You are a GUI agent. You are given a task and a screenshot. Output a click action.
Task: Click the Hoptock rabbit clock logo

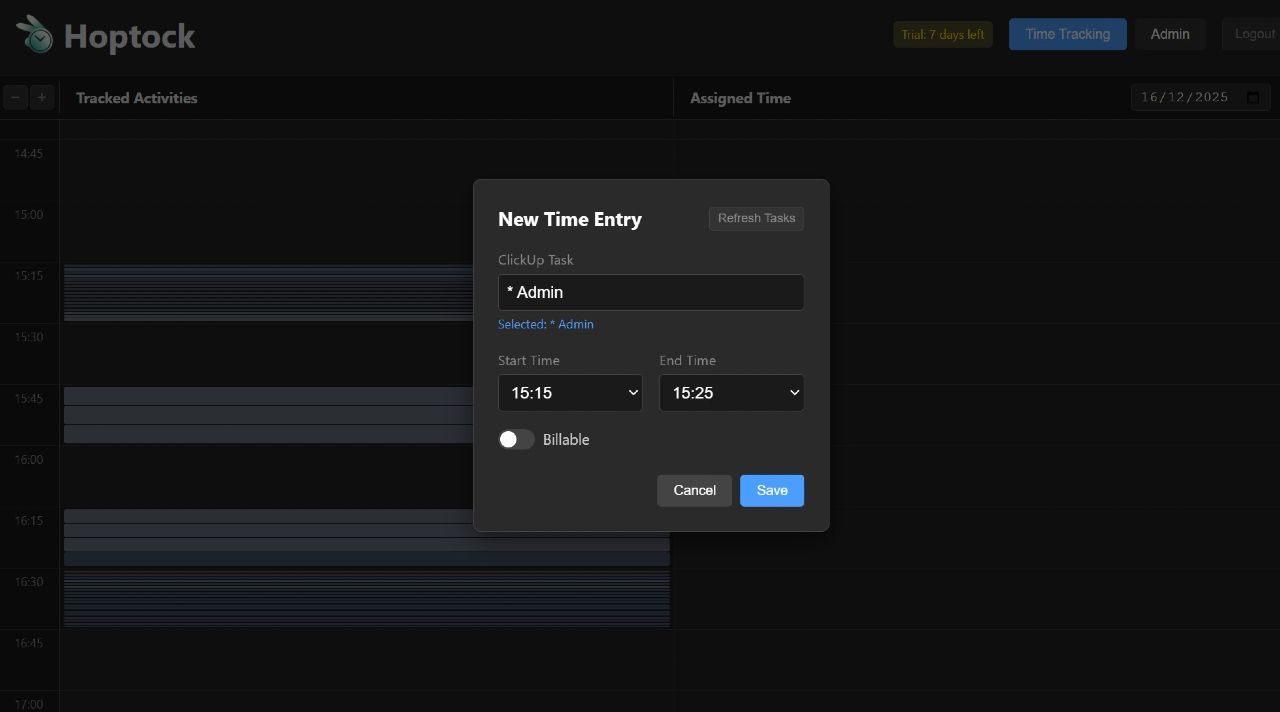35,35
